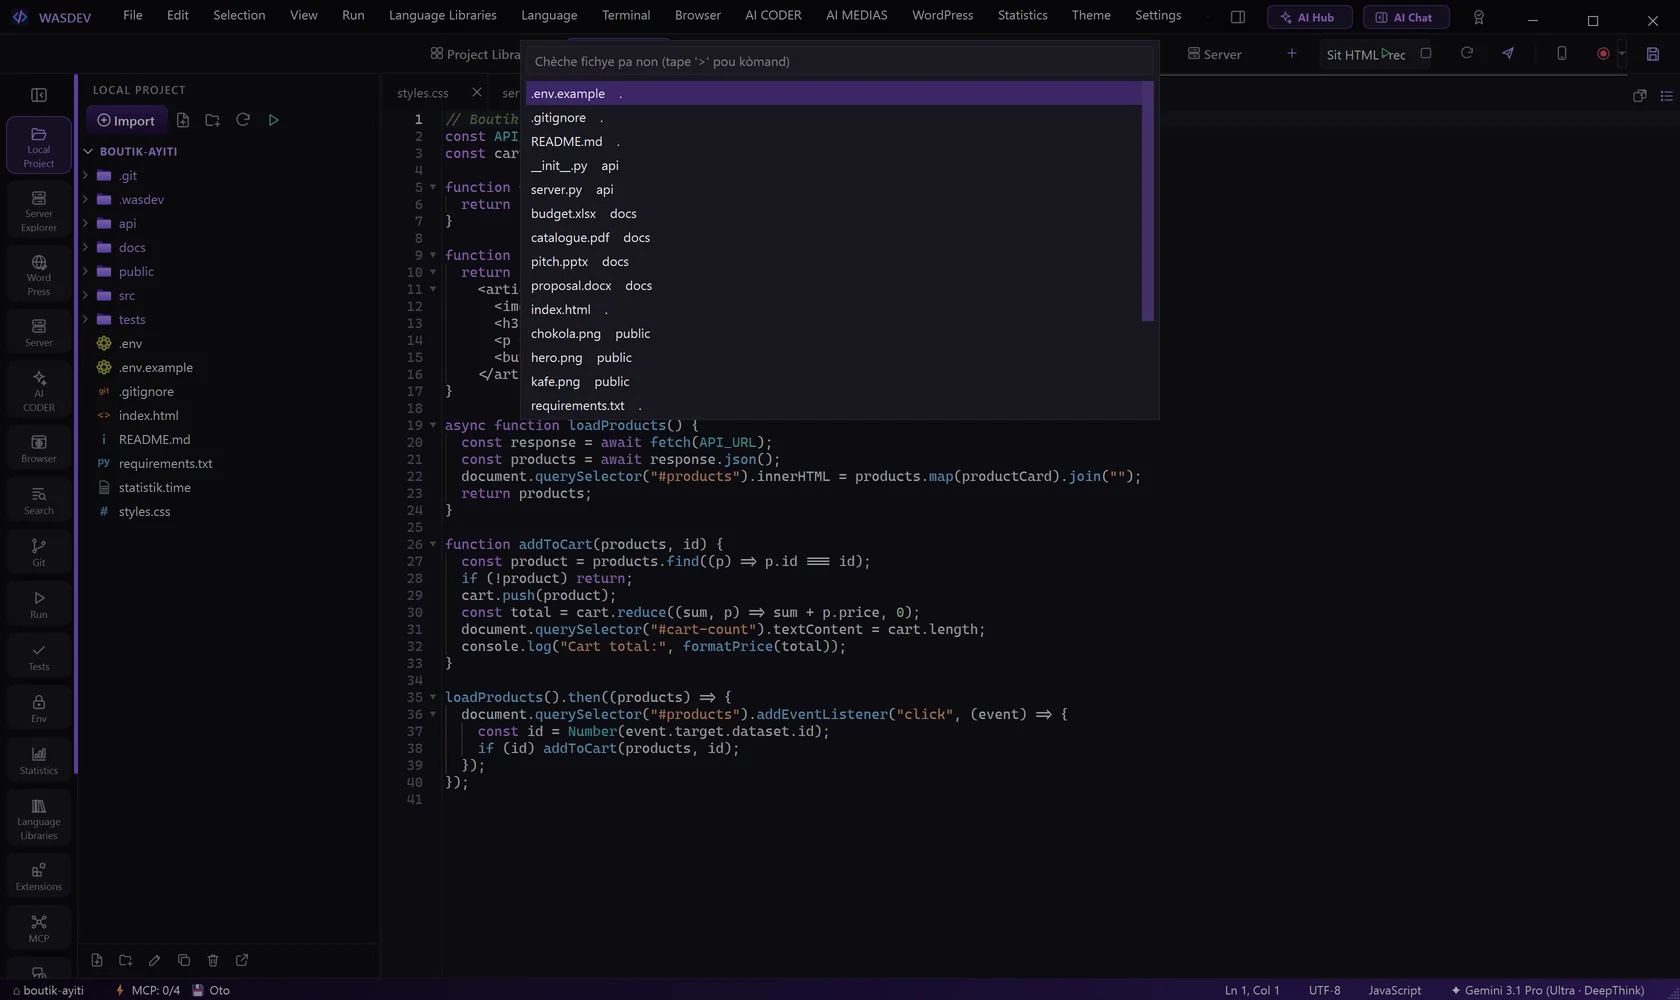The image size is (1680, 1000).
Task: Select server.py in the quick open list
Action: click(x=833, y=189)
